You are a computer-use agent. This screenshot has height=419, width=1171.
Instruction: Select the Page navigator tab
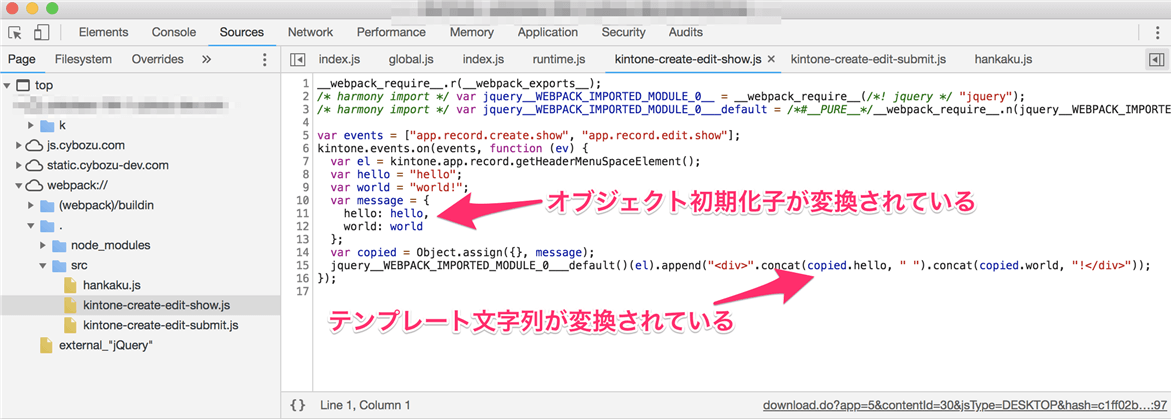pos(22,59)
